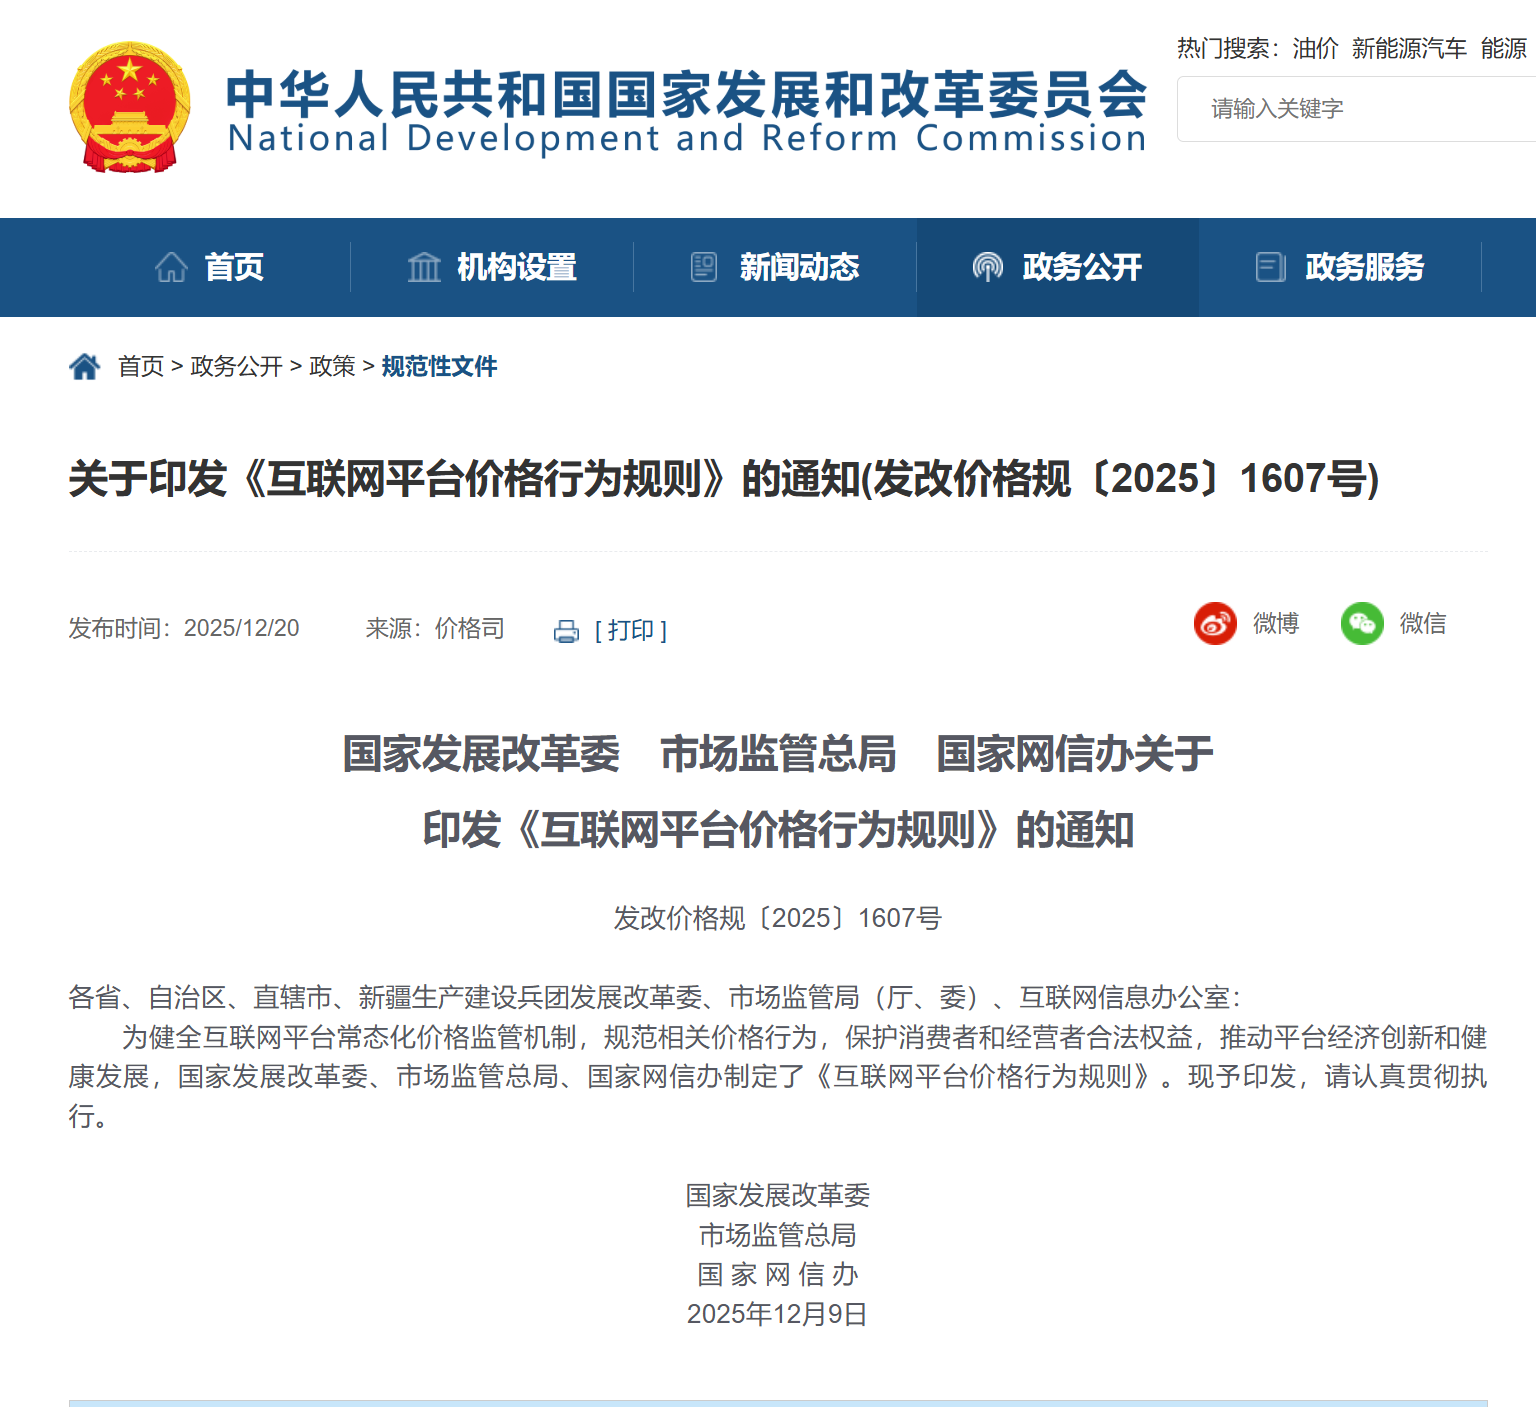Share via the red Weibo icon
Screen dimensions: 1536x1407
(1215, 624)
